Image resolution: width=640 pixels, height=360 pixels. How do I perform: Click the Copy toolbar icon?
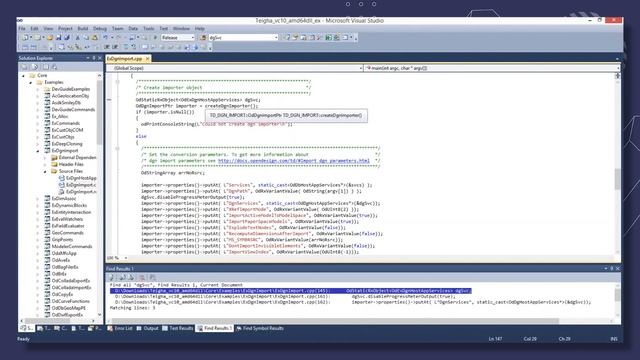[x=86, y=38]
